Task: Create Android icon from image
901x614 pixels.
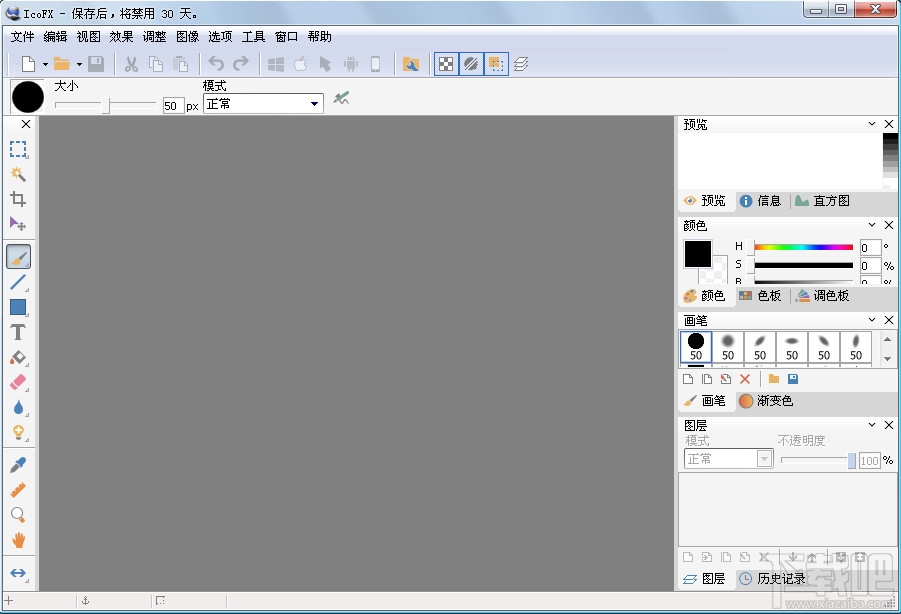Action: [351, 64]
